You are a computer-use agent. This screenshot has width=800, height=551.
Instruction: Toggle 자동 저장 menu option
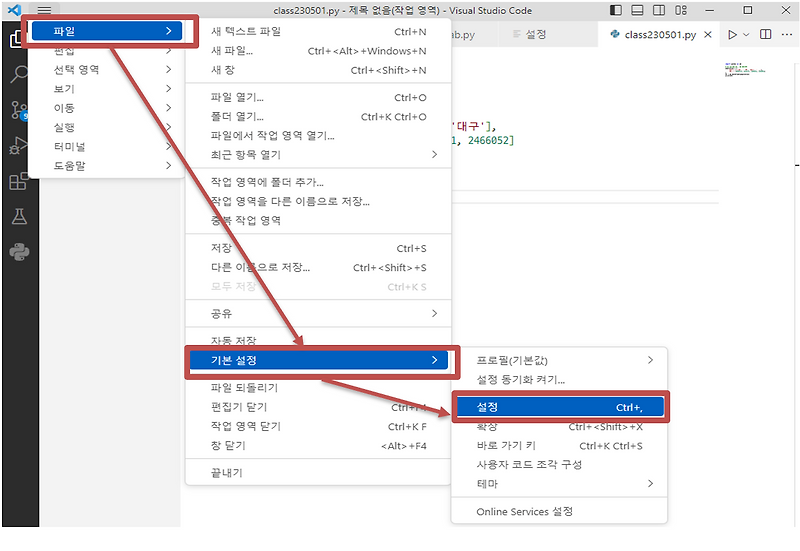click(318, 340)
